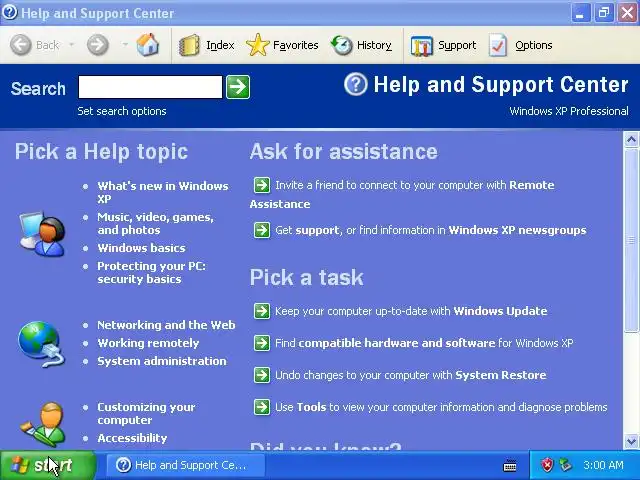Focus the Search text box
Viewport: 640px width, 480px height.
[x=150, y=87]
